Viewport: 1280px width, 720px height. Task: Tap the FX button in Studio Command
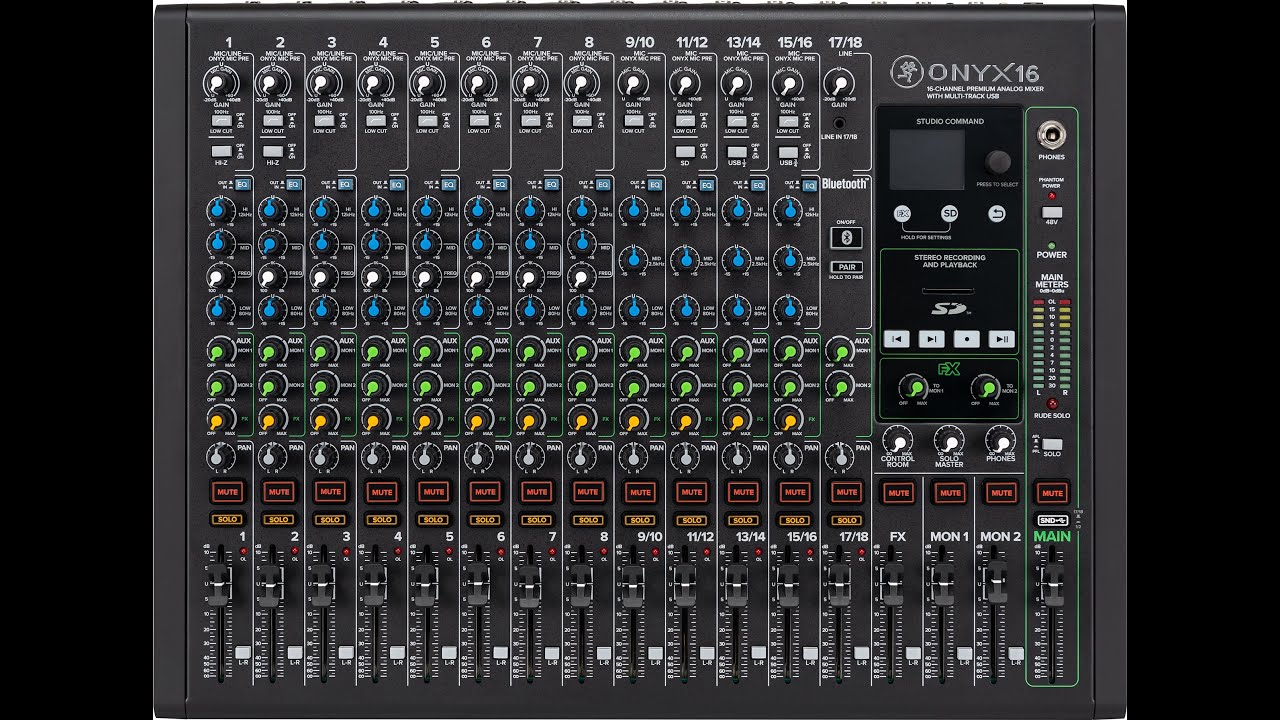click(901, 214)
